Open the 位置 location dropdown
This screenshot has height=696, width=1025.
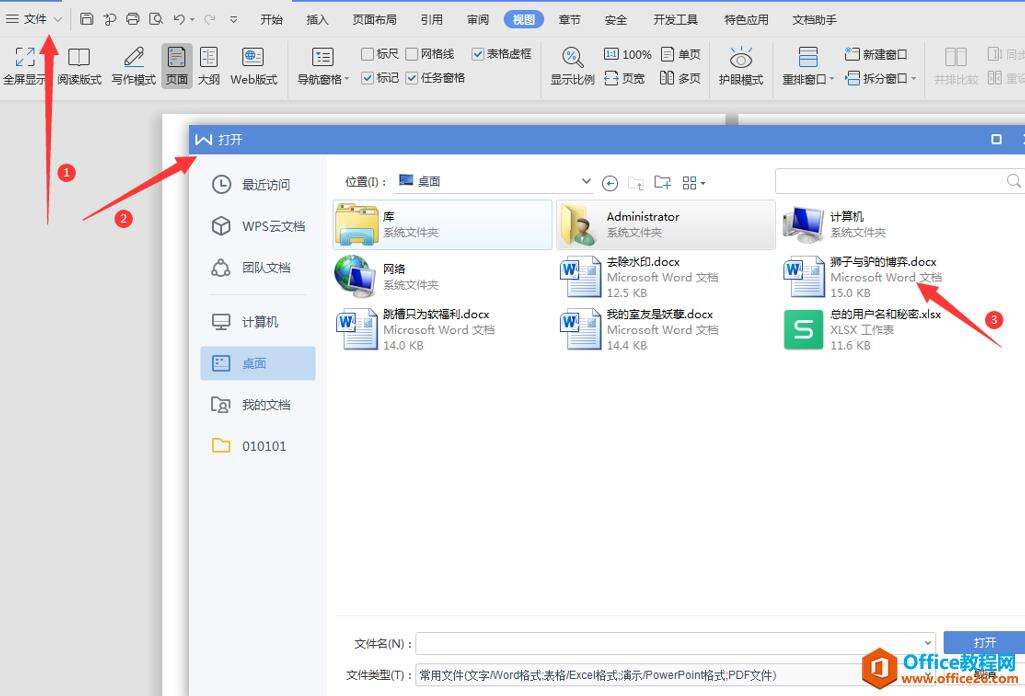(586, 181)
